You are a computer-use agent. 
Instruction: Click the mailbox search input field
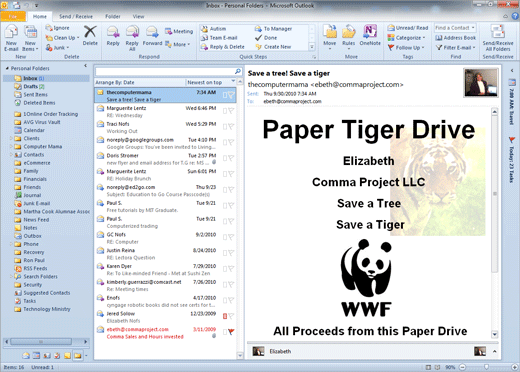165,71
